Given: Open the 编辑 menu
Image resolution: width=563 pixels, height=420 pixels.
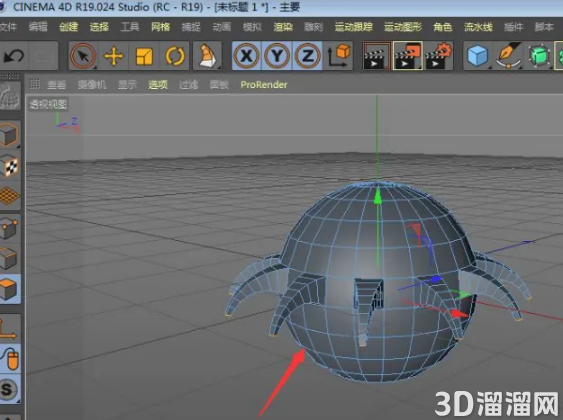Looking at the screenshot, I should (x=38, y=27).
